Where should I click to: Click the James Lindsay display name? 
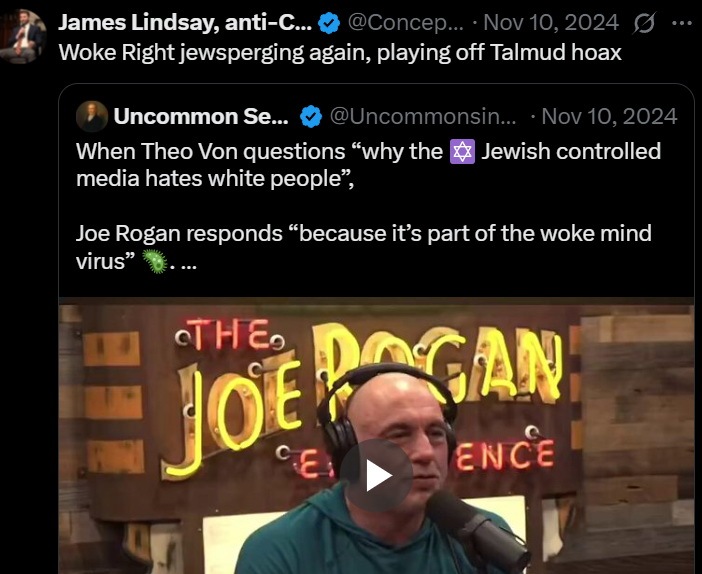tap(185, 22)
